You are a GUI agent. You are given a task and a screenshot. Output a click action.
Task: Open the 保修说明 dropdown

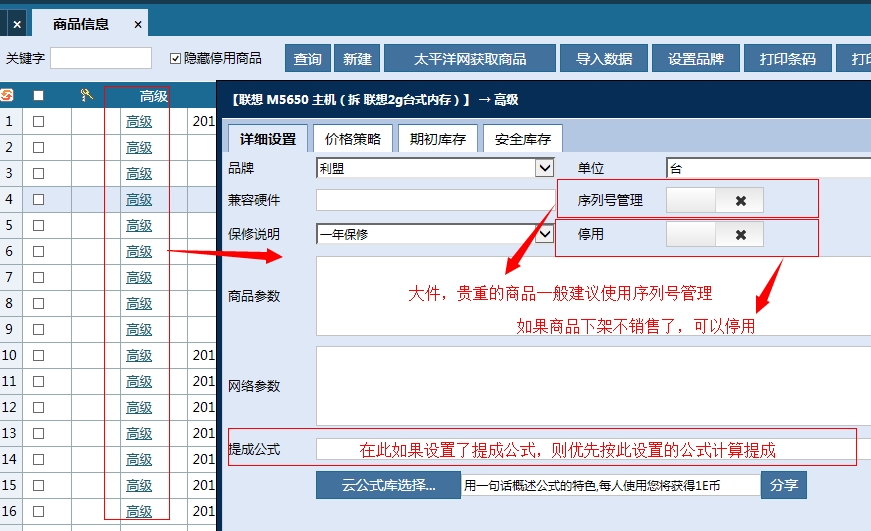pos(544,234)
